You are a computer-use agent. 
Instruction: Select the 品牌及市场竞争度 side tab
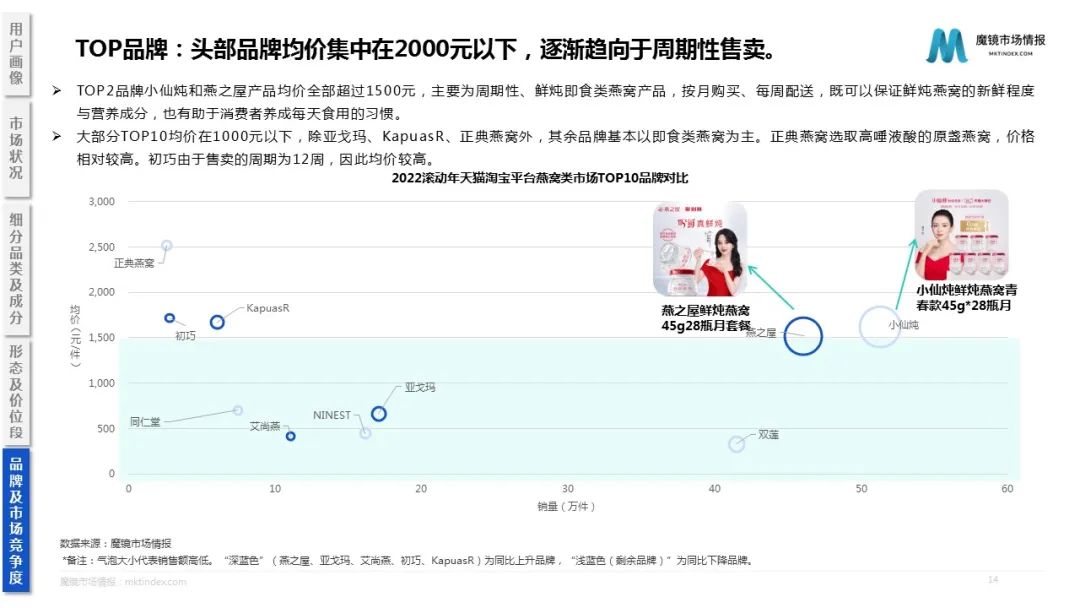click(16, 520)
